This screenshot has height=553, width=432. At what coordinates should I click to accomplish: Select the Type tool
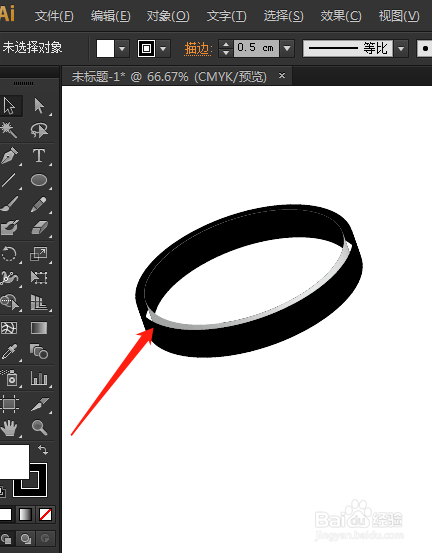(x=39, y=156)
